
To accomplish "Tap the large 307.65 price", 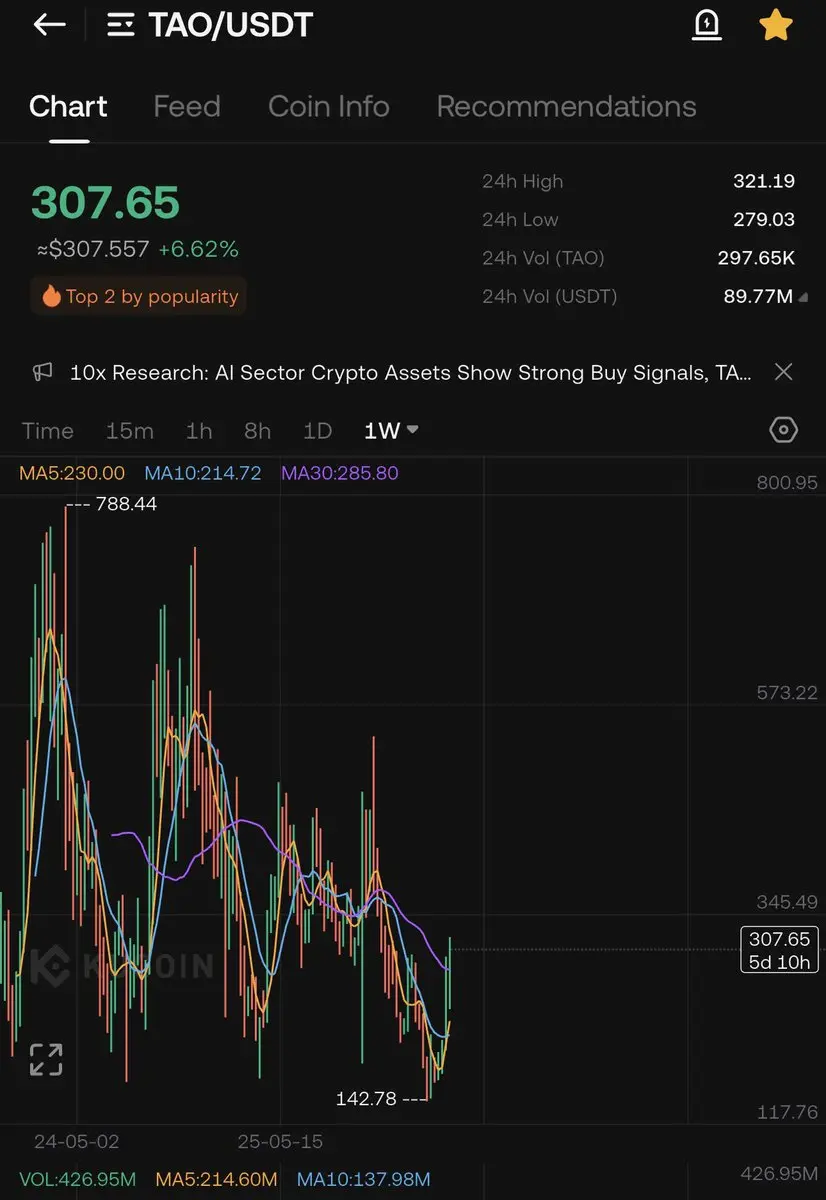I will (106, 203).
